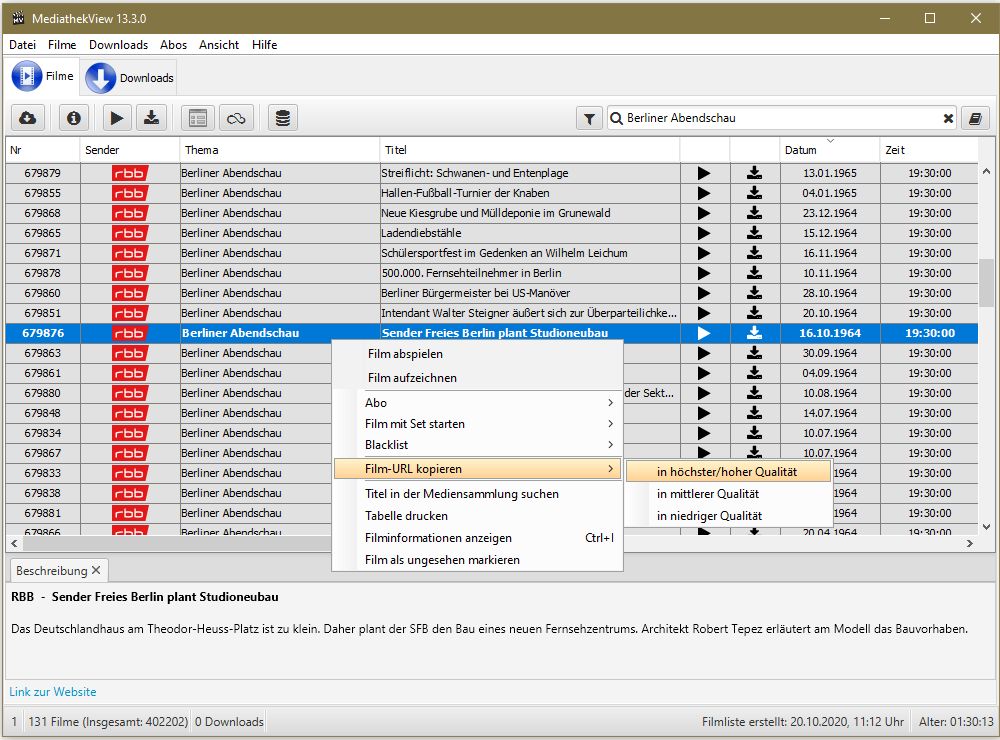
Task: Click the 'Berliner Abendschau' search field
Action: (781, 119)
